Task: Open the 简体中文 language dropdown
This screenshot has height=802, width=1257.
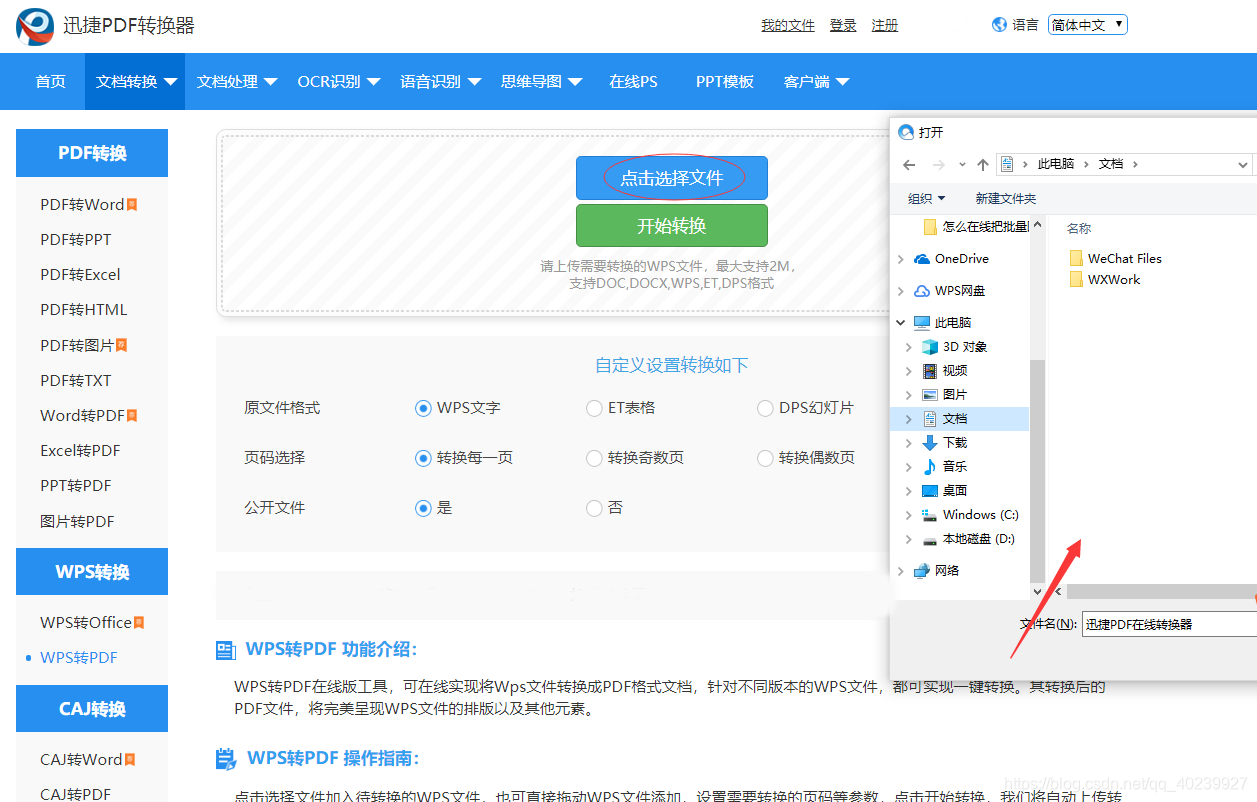Action: tap(1088, 25)
